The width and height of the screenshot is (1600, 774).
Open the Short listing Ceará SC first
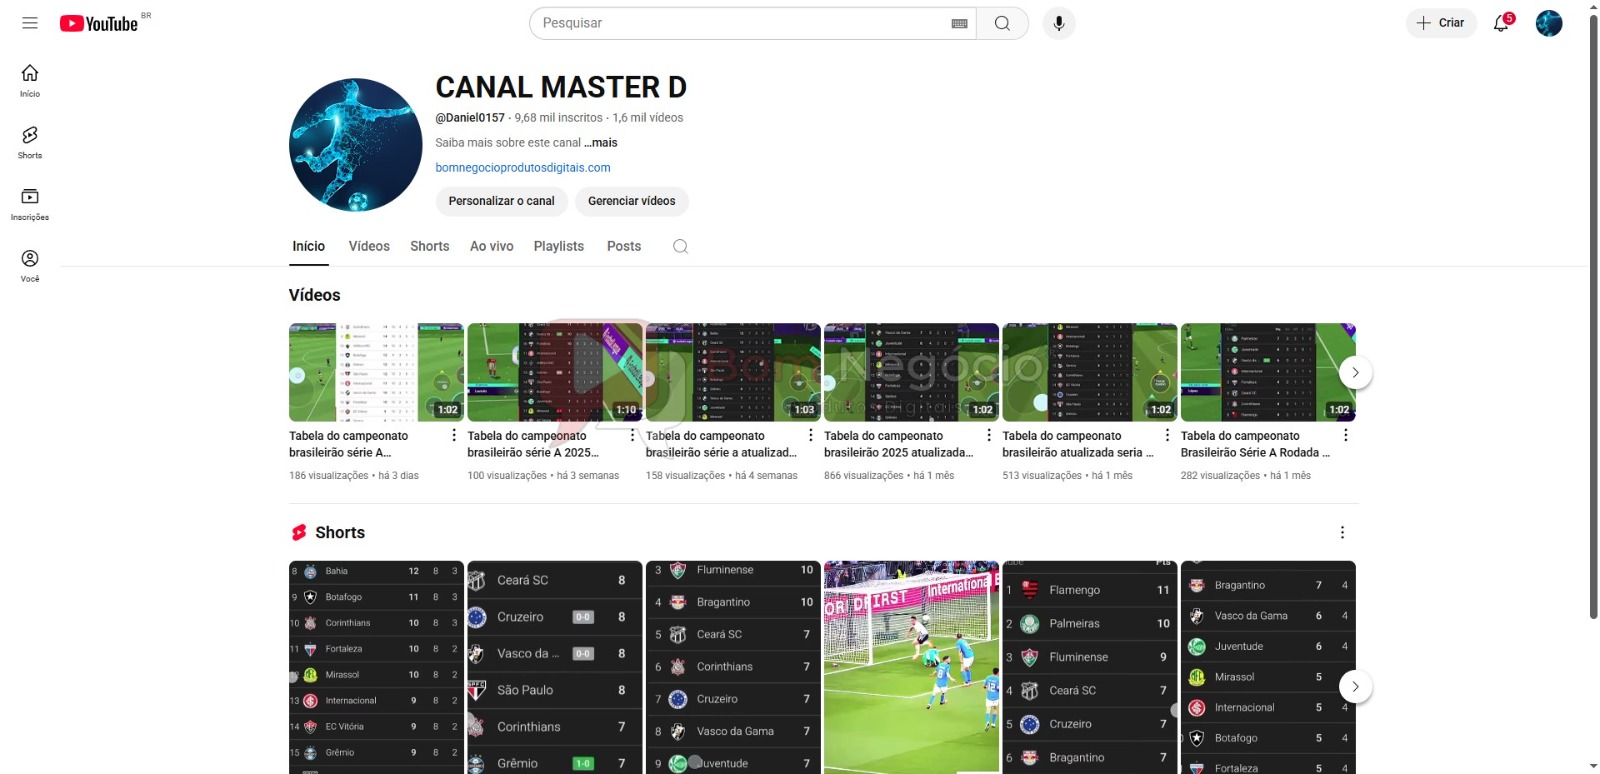pyautogui.click(x=555, y=667)
